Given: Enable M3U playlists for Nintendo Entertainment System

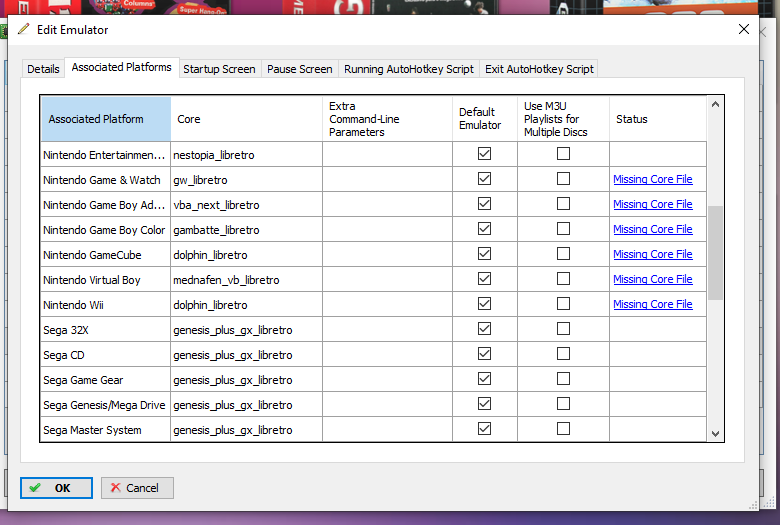Looking at the screenshot, I should (x=564, y=154).
